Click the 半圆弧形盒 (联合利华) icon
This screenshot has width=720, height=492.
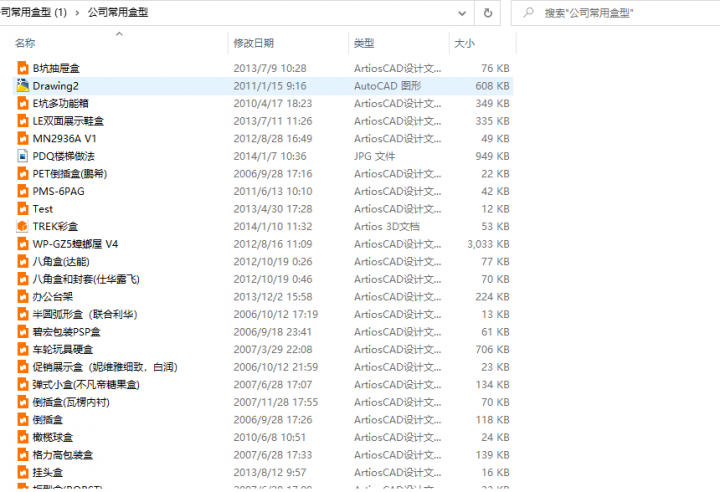click(x=22, y=314)
